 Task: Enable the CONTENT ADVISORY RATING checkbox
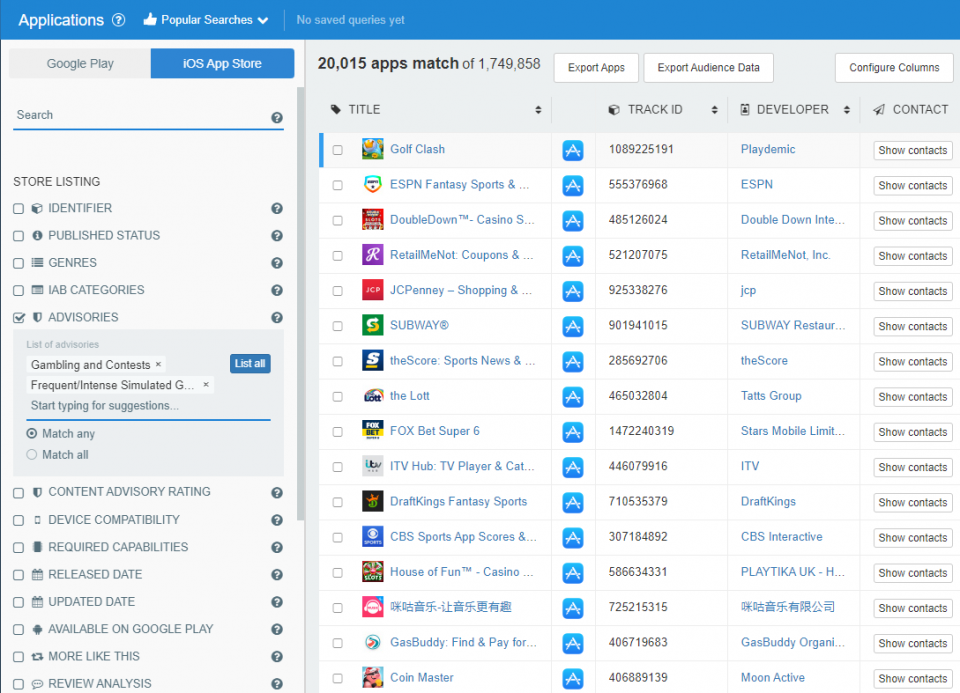point(18,493)
